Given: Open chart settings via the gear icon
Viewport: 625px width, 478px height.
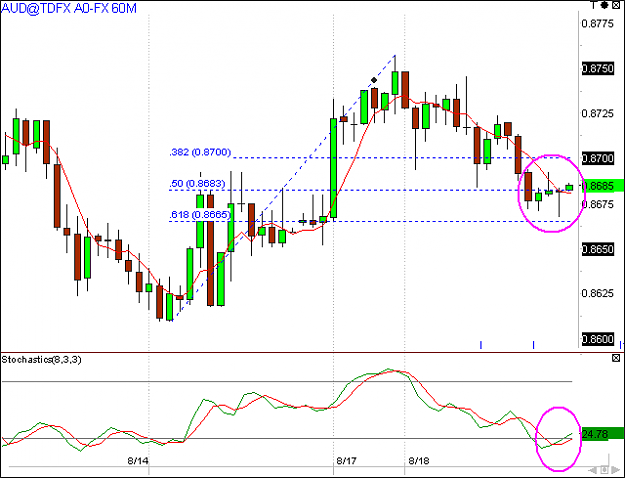Looking at the screenshot, I should 605,5.
